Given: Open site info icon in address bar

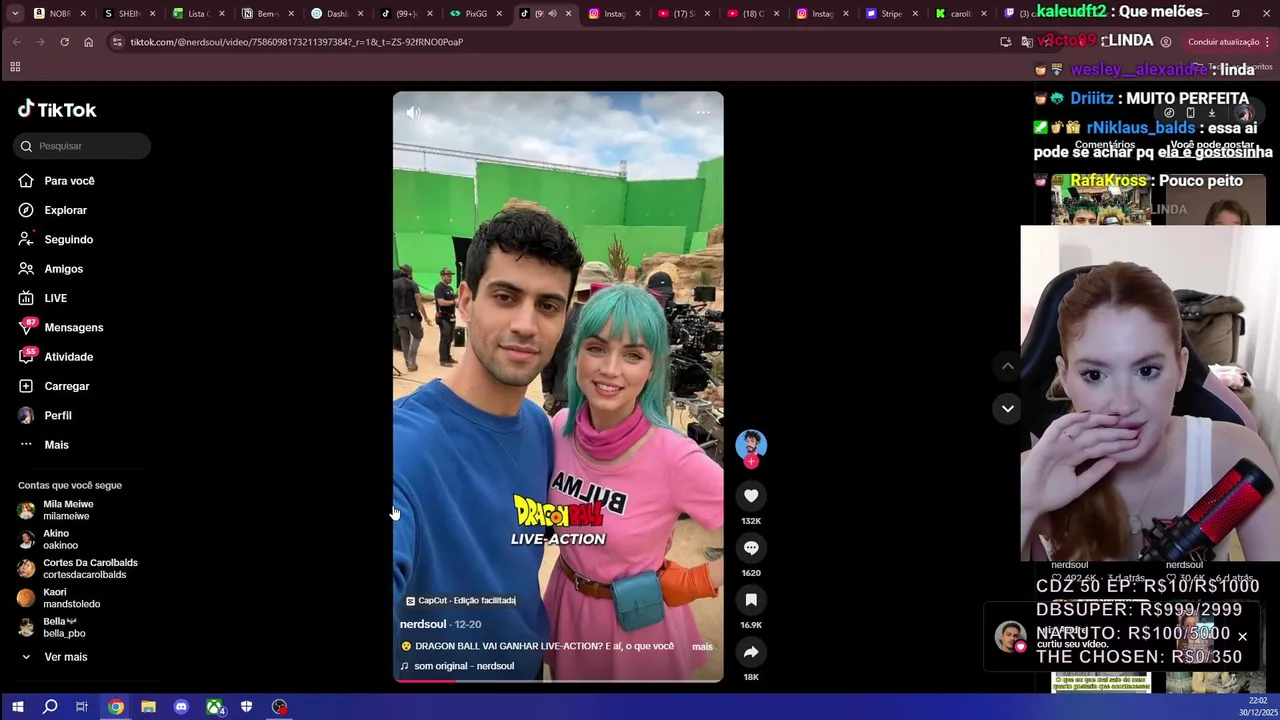Looking at the screenshot, I should pos(117,42).
